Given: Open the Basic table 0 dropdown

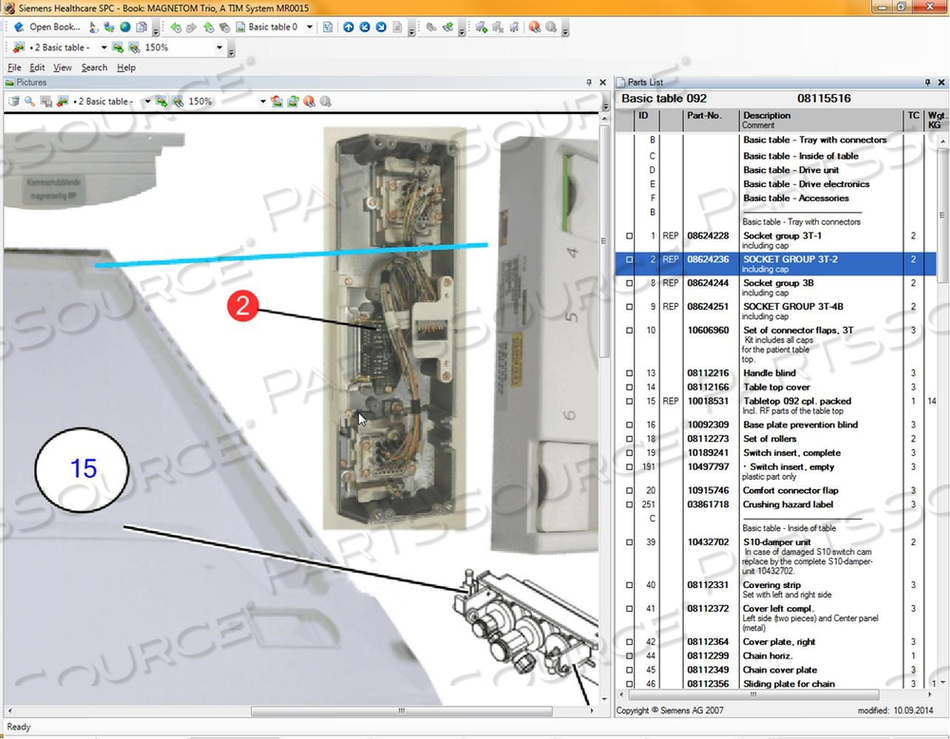Looking at the screenshot, I should (309, 27).
